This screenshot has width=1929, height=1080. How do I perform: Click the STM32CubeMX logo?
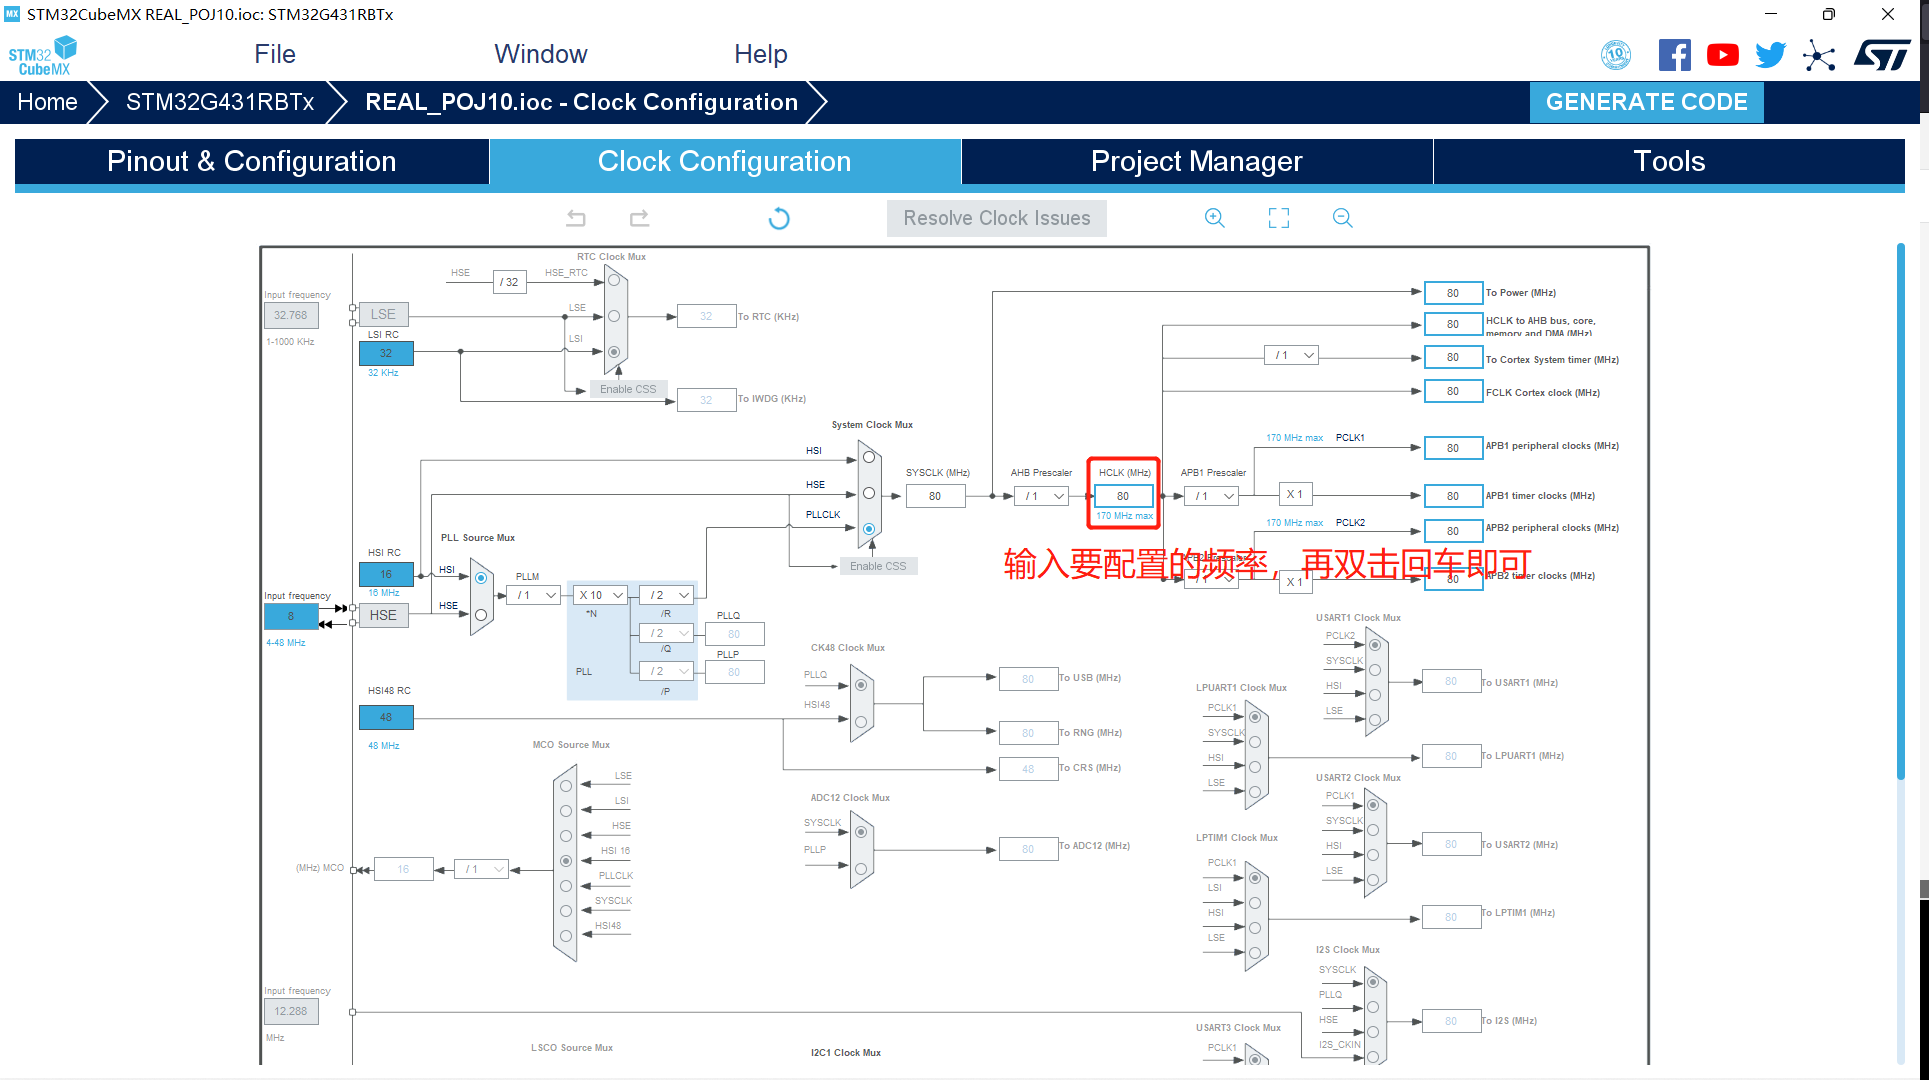[43, 56]
